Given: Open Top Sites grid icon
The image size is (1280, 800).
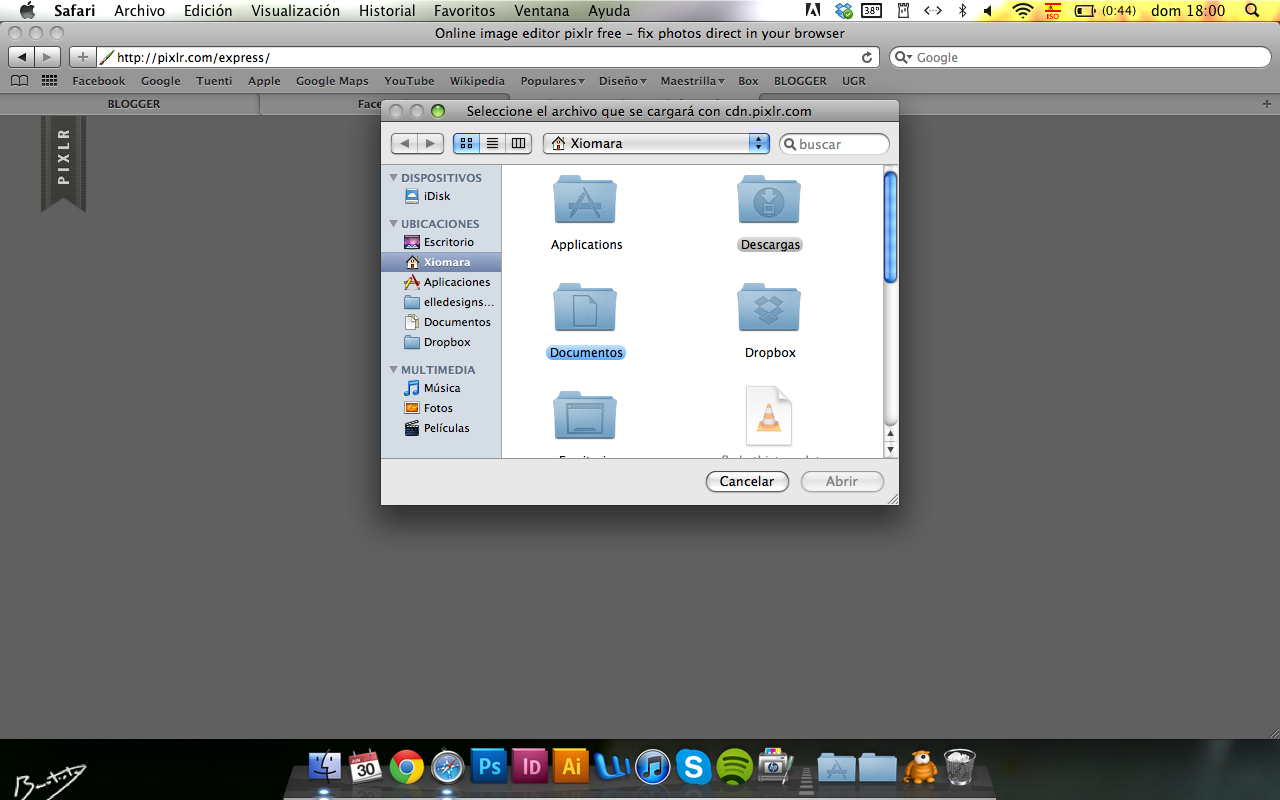Looking at the screenshot, I should pos(49,81).
